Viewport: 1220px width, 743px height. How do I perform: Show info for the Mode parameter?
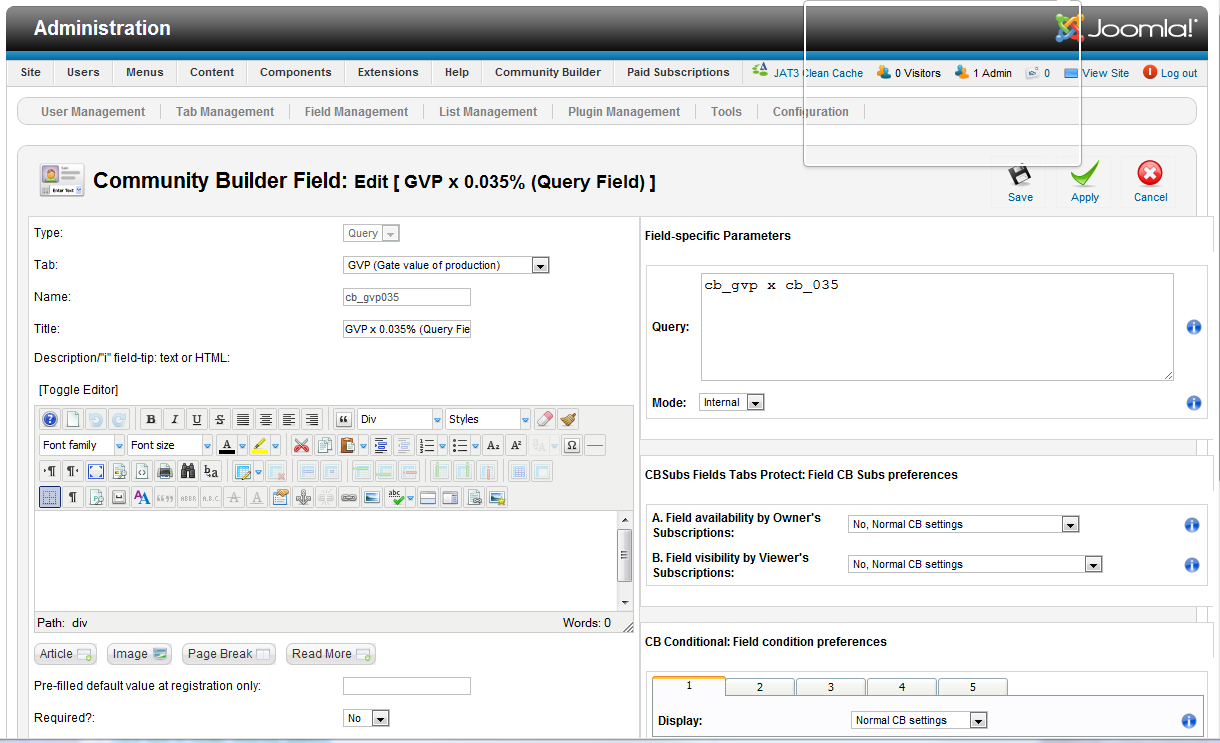(x=1193, y=403)
